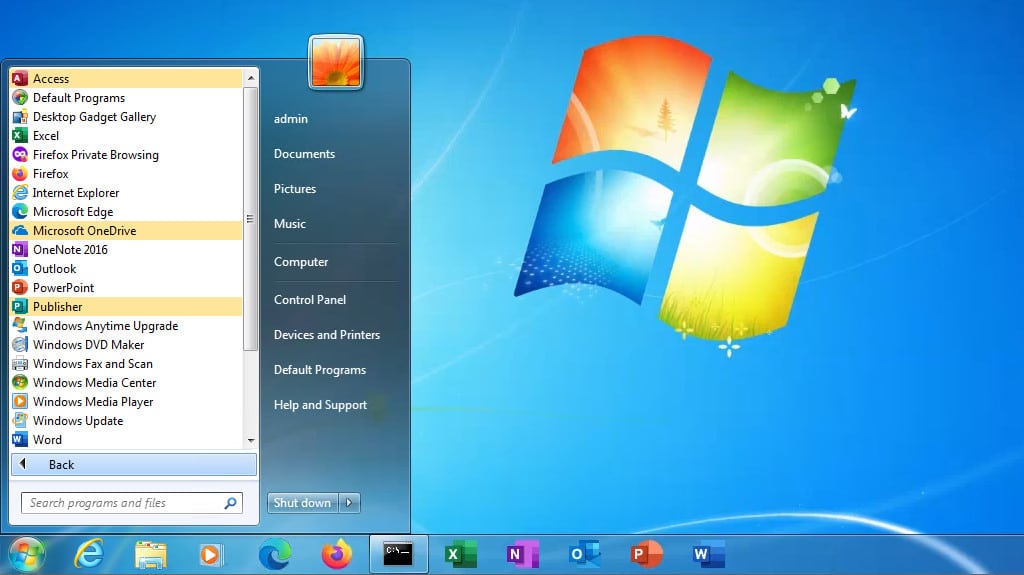Open Documents from Start menu
Viewport: 1024px width, 575px height.
tap(304, 154)
